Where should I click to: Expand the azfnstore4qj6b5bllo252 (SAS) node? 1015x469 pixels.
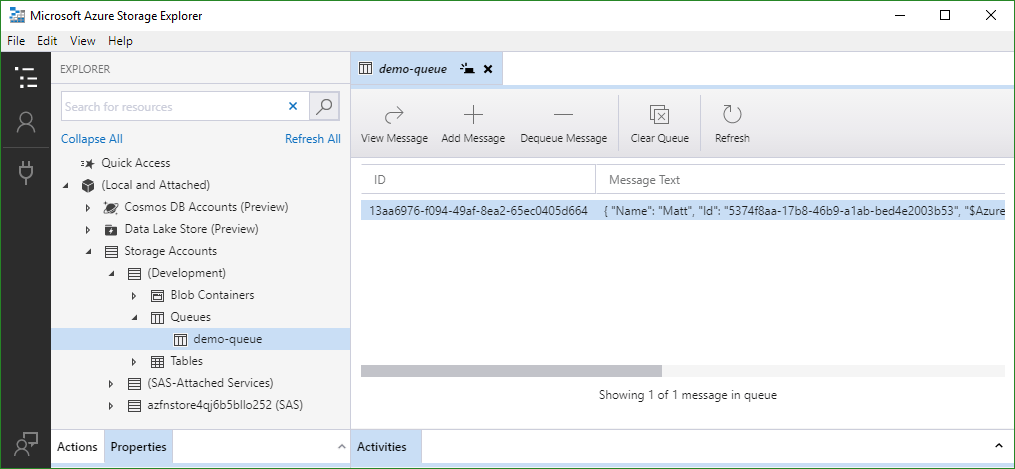click(x=111, y=406)
